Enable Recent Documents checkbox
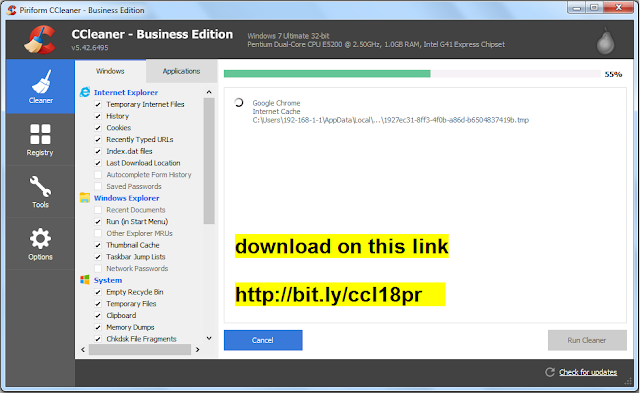The image size is (640, 393). coord(98,210)
